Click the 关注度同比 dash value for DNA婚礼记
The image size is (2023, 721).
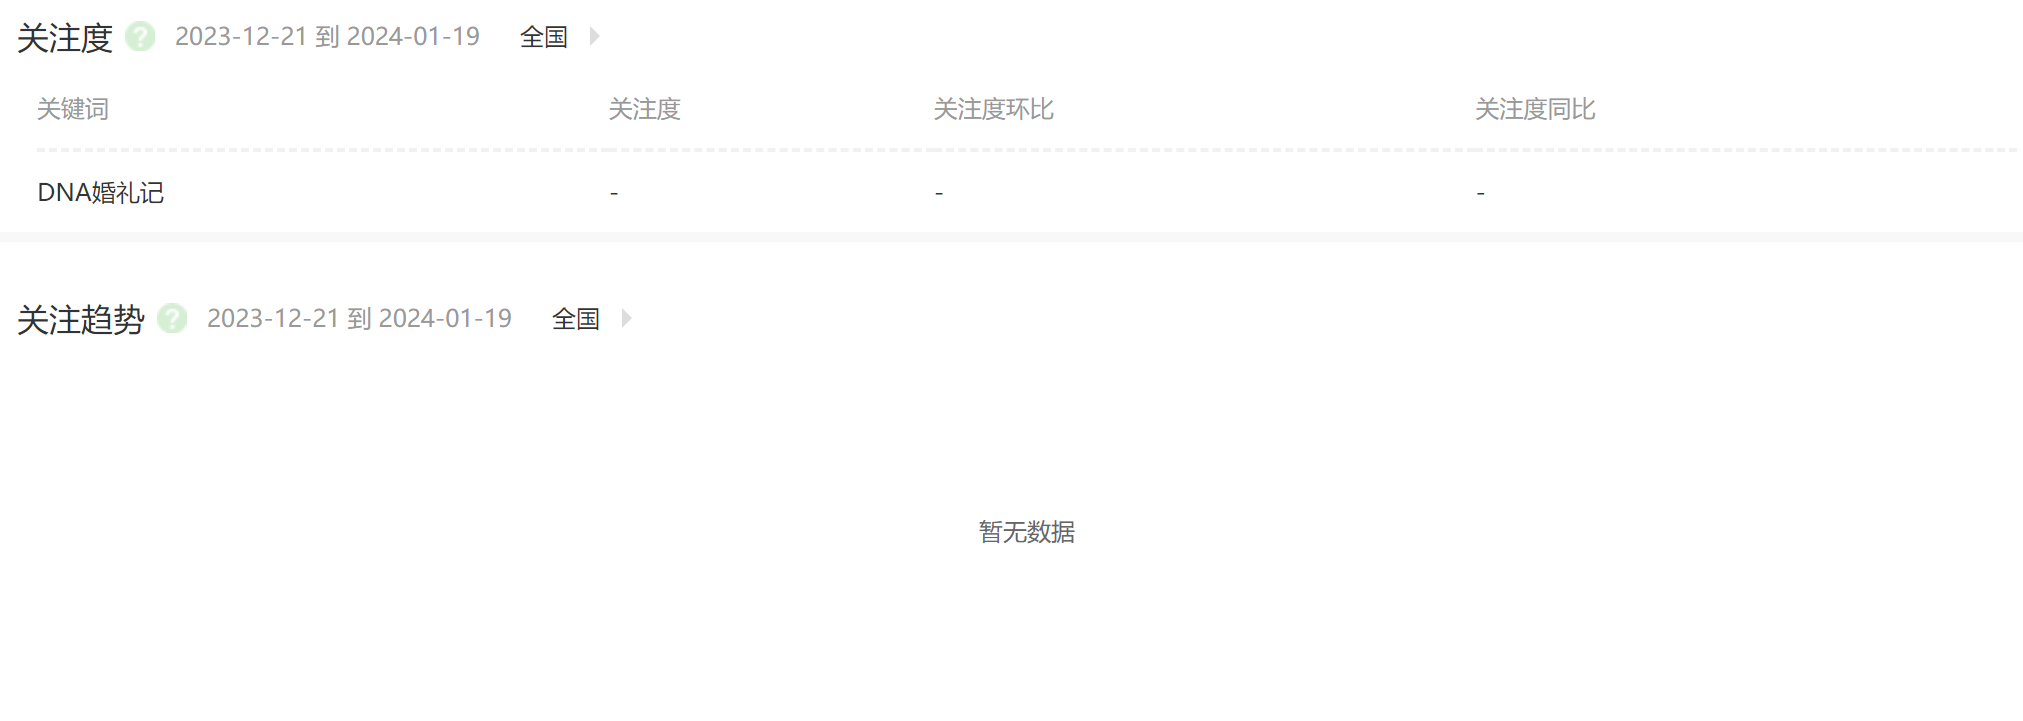pyautogui.click(x=1481, y=193)
